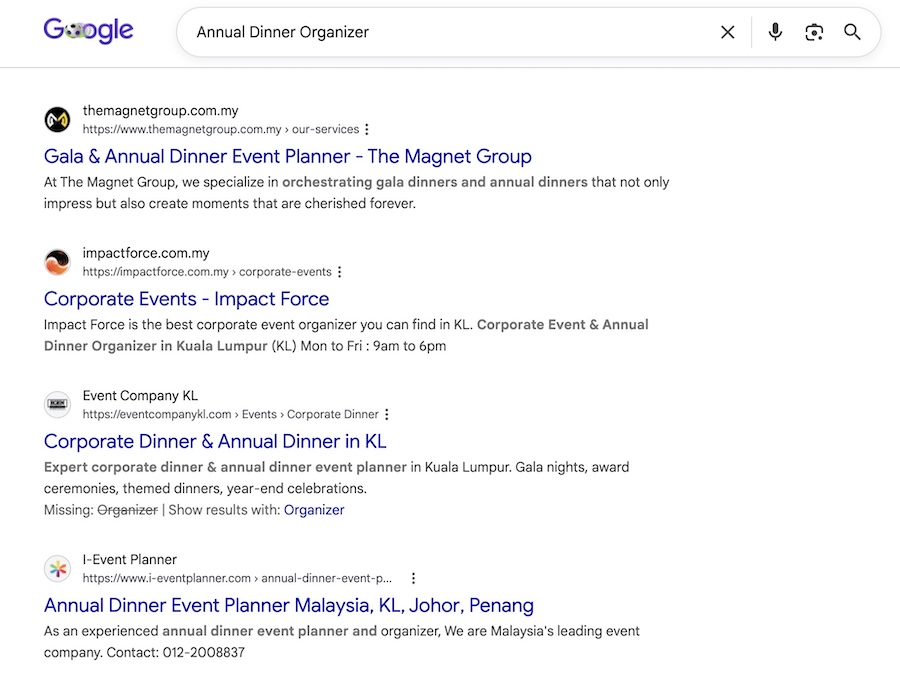Click Event Company KL snippet about gala nights
Image resolution: width=900 pixels, height=680 pixels.
coord(336,477)
